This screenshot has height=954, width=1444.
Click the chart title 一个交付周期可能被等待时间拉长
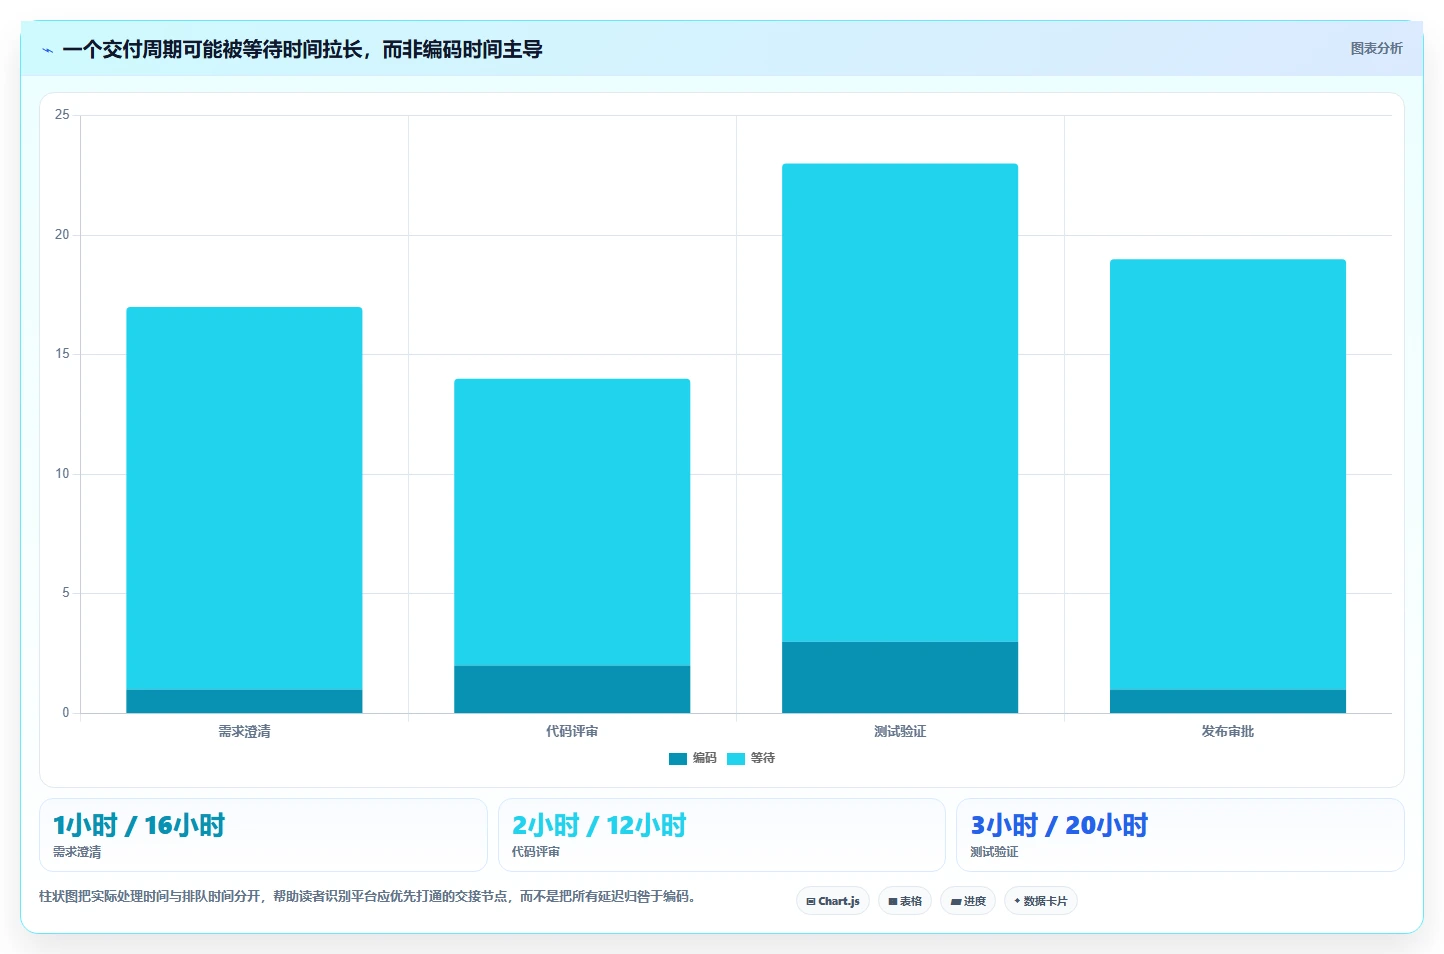212,49
